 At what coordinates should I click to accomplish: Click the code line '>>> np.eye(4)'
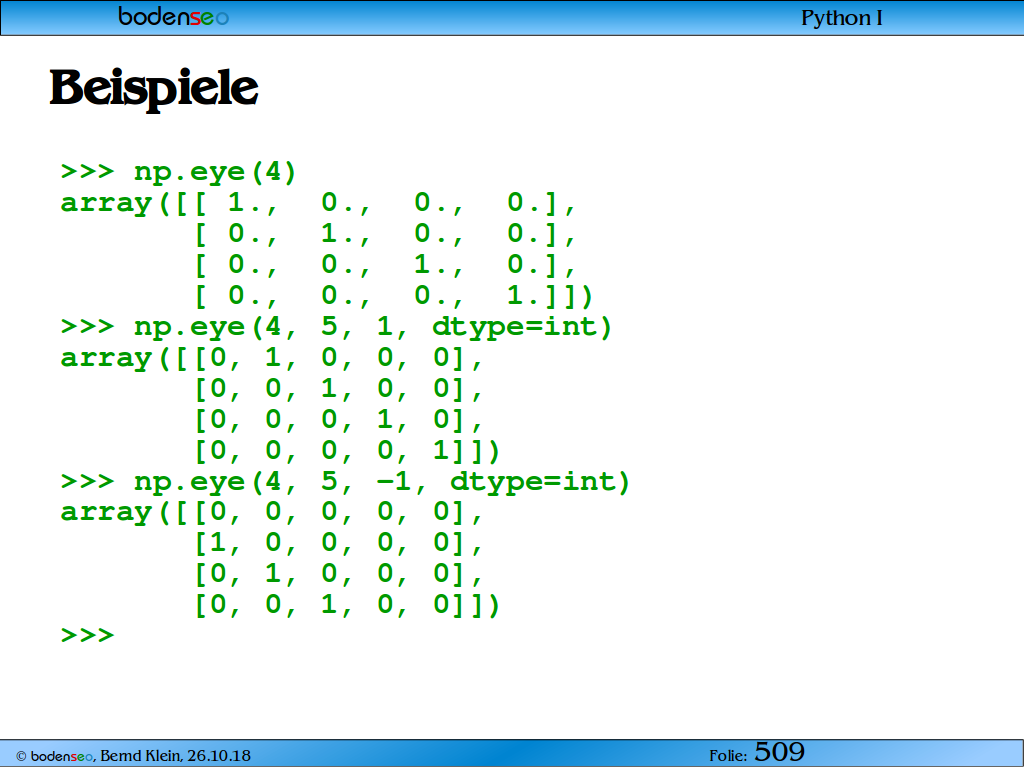pyautogui.click(x=179, y=172)
